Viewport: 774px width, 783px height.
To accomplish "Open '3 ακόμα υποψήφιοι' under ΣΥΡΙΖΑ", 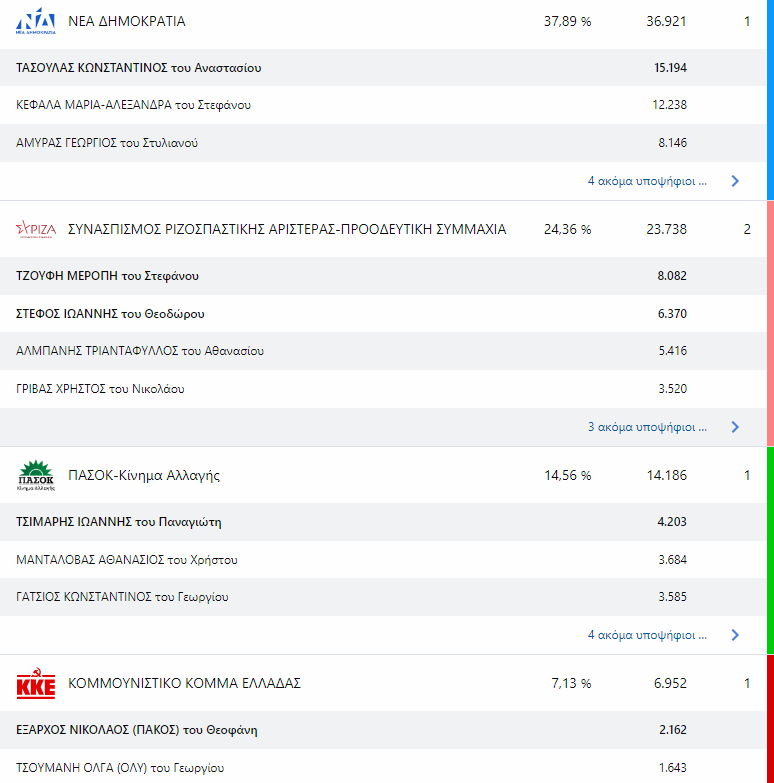I will [647, 427].
